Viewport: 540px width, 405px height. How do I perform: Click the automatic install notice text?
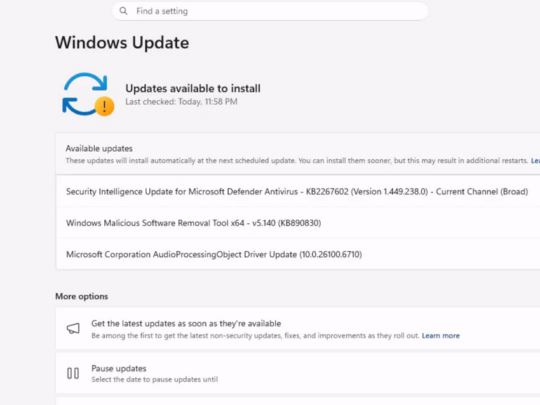[297, 161]
